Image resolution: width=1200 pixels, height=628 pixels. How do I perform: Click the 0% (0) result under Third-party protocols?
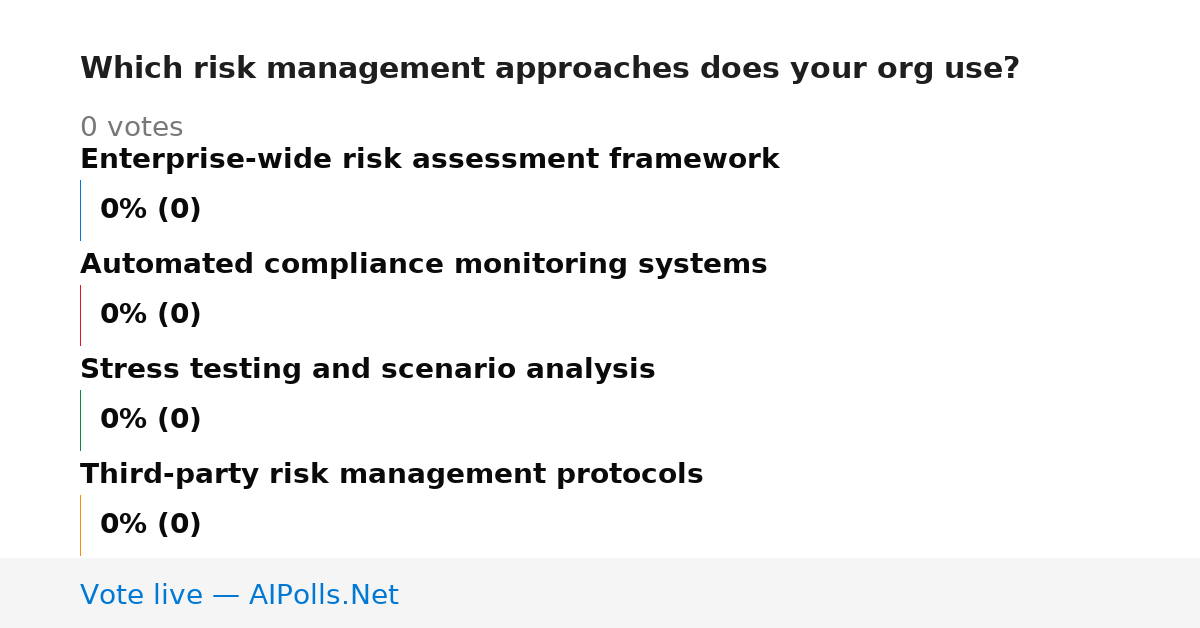(150, 525)
